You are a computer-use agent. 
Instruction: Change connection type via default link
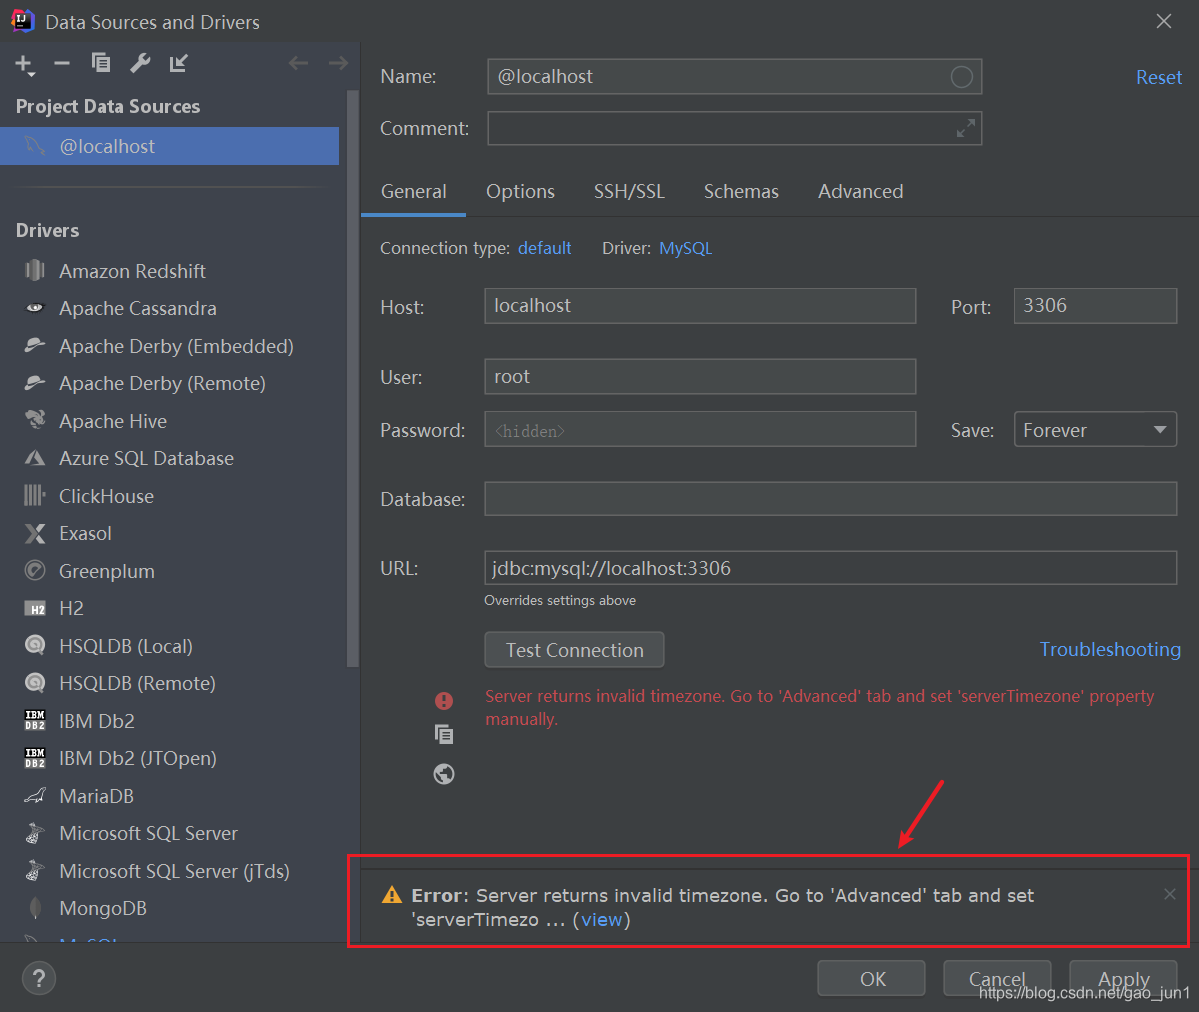(x=544, y=249)
